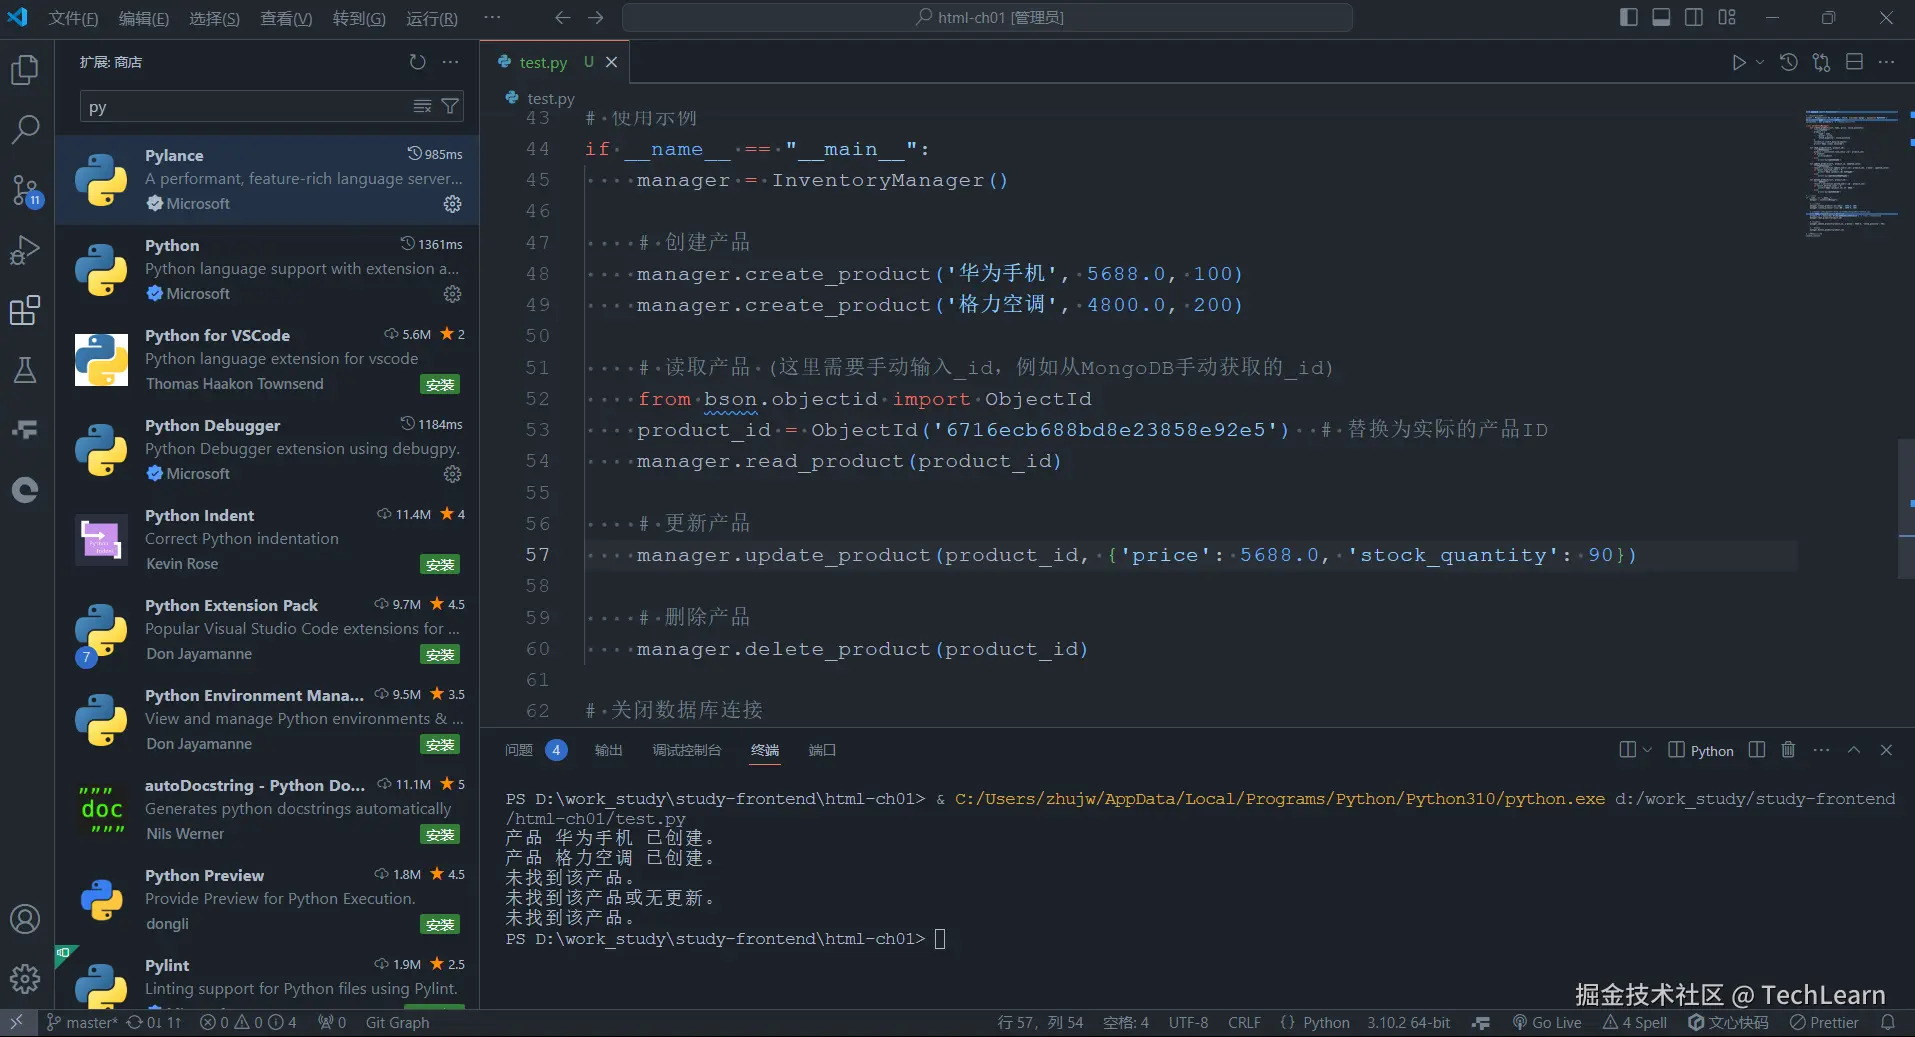Open Git Graph from the status bar

tap(397, 1022)
